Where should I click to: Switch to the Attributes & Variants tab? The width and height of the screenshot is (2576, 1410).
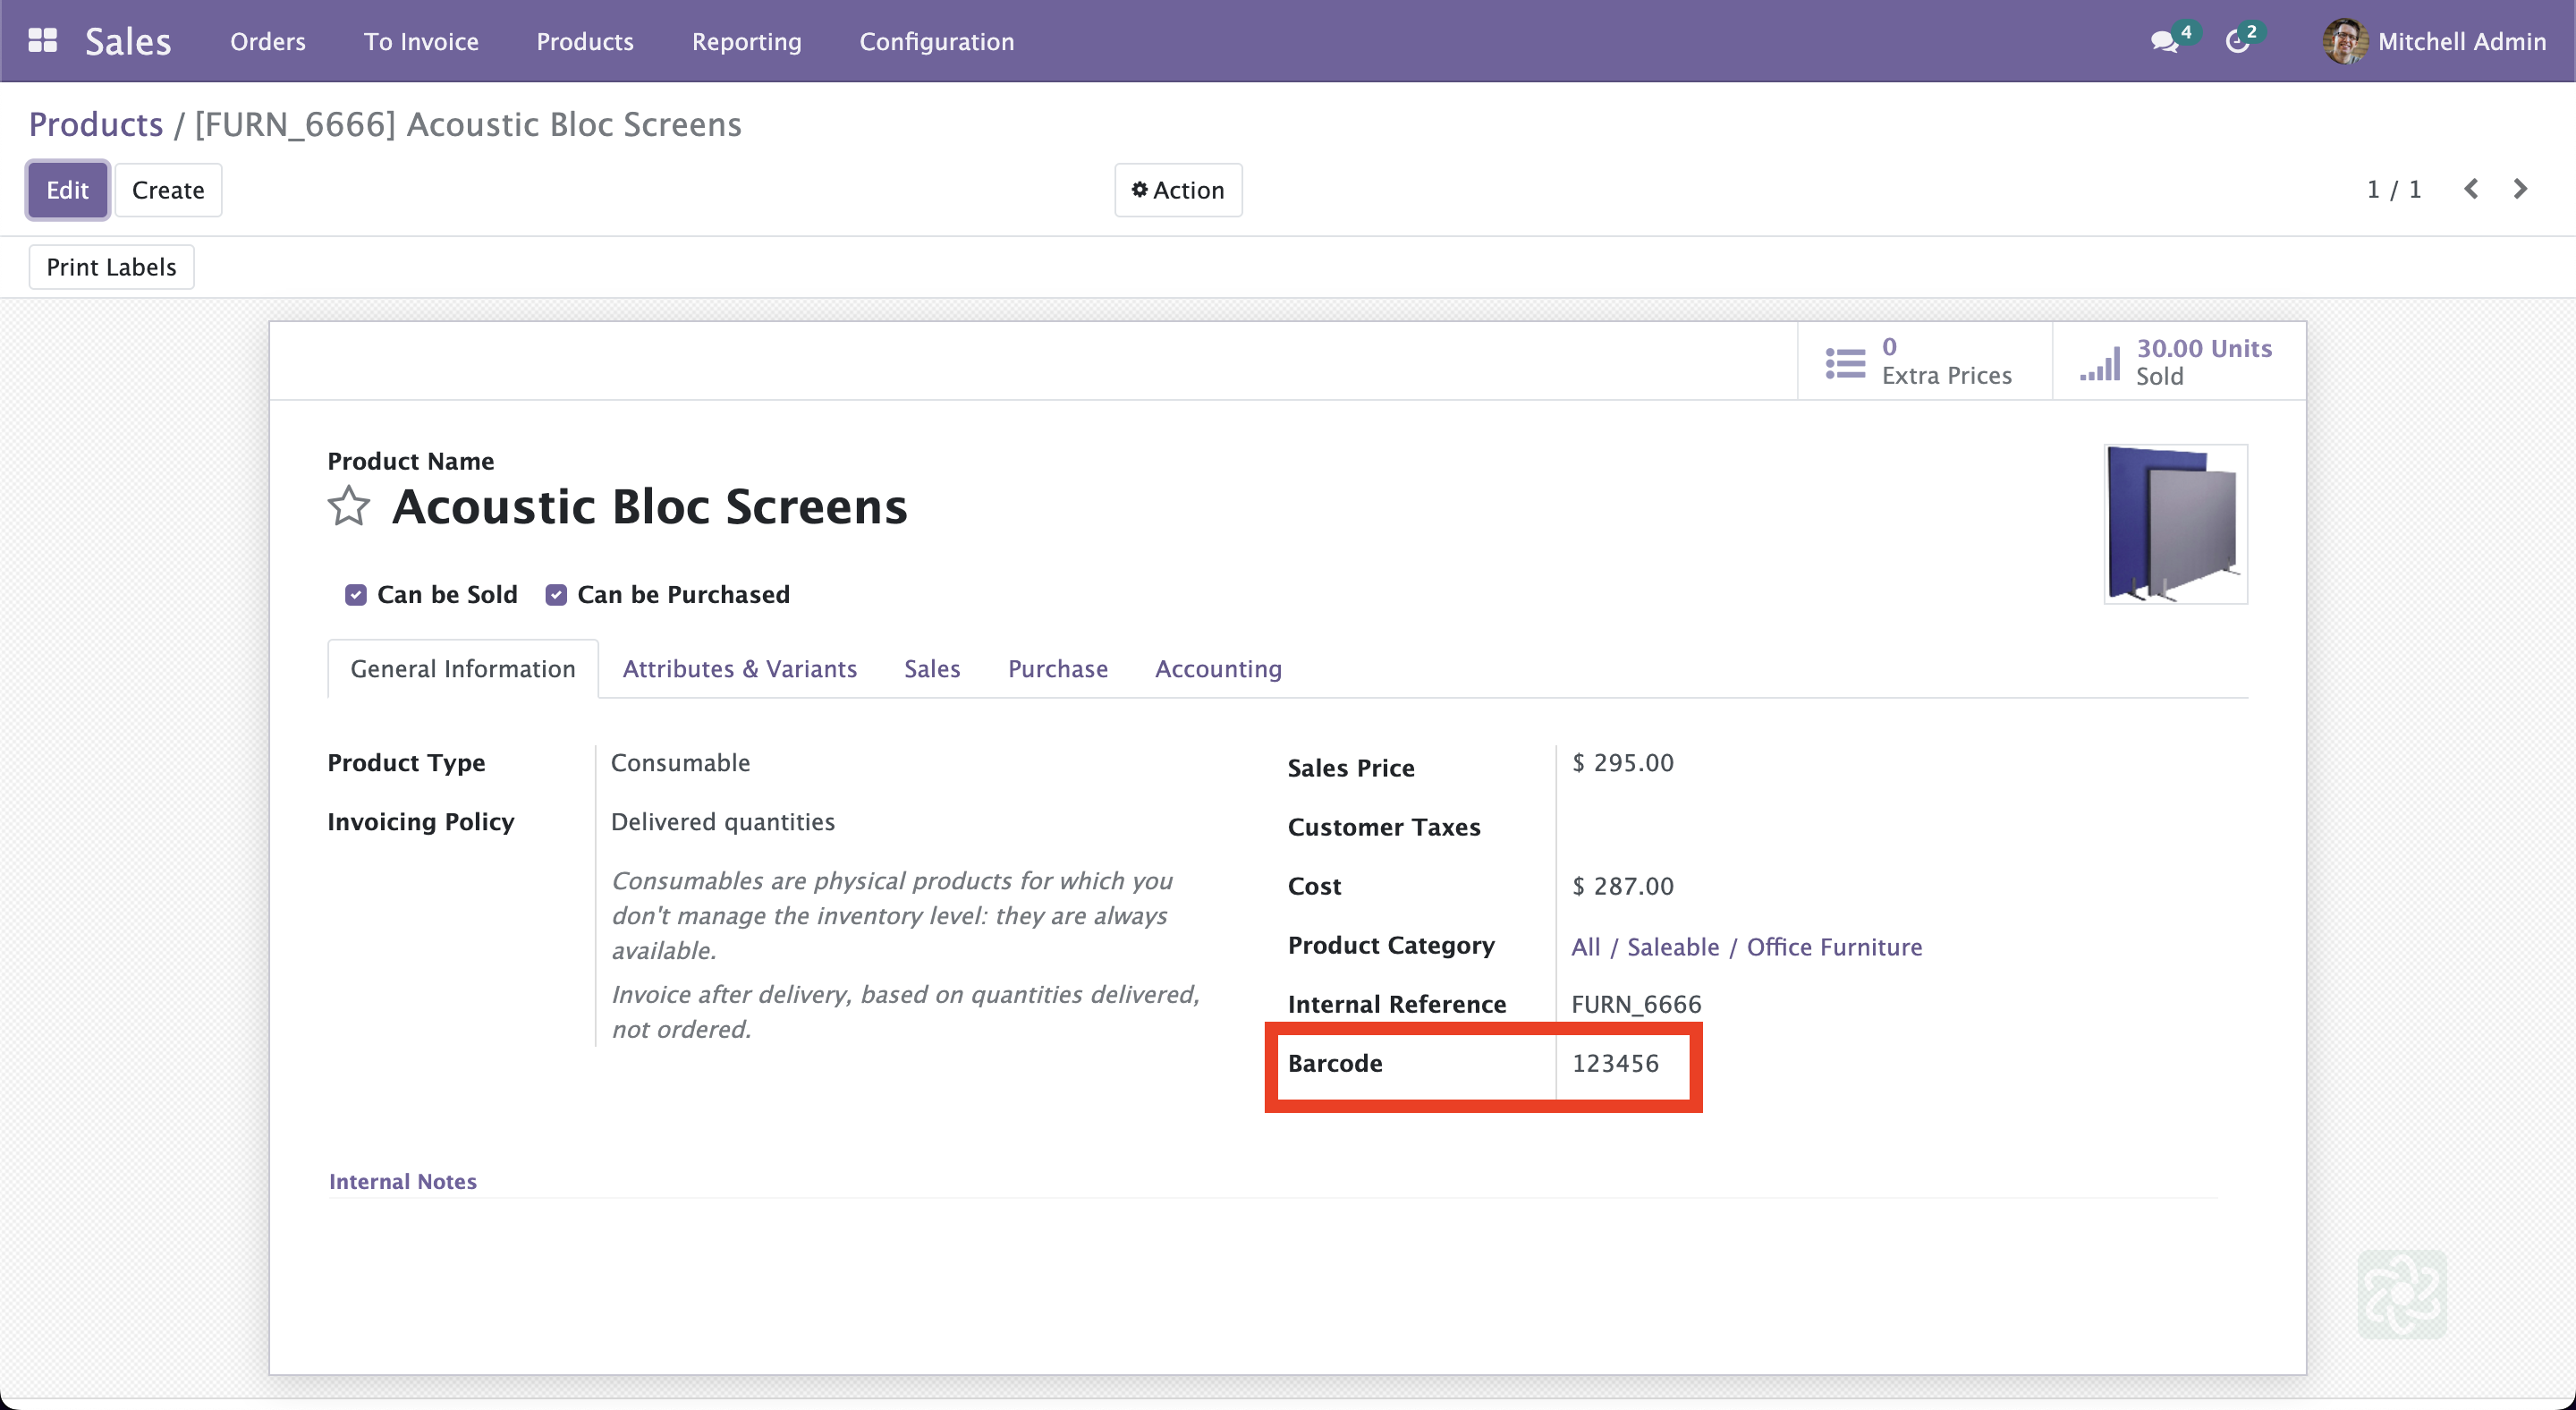739,669
